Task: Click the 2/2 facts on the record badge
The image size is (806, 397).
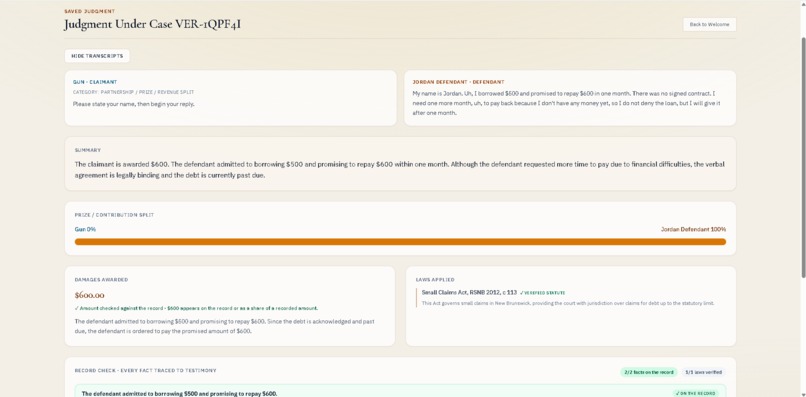Action: coord(648,372)
